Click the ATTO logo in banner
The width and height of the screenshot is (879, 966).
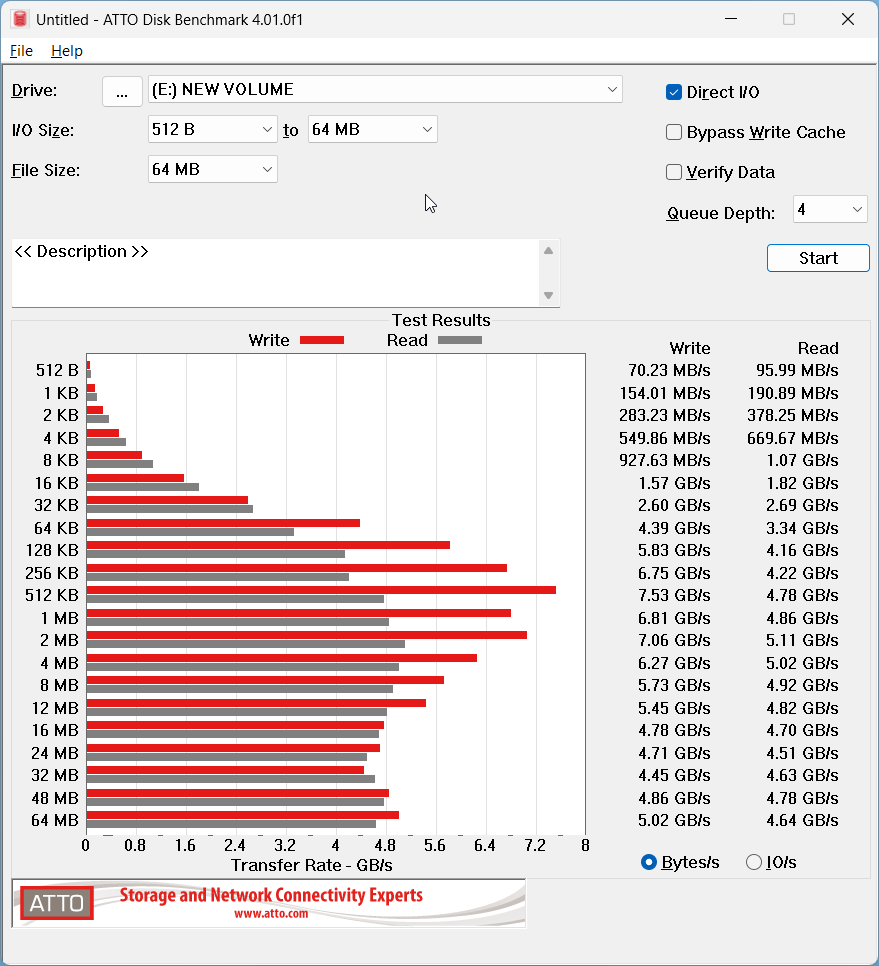click(x=57, y=903)
